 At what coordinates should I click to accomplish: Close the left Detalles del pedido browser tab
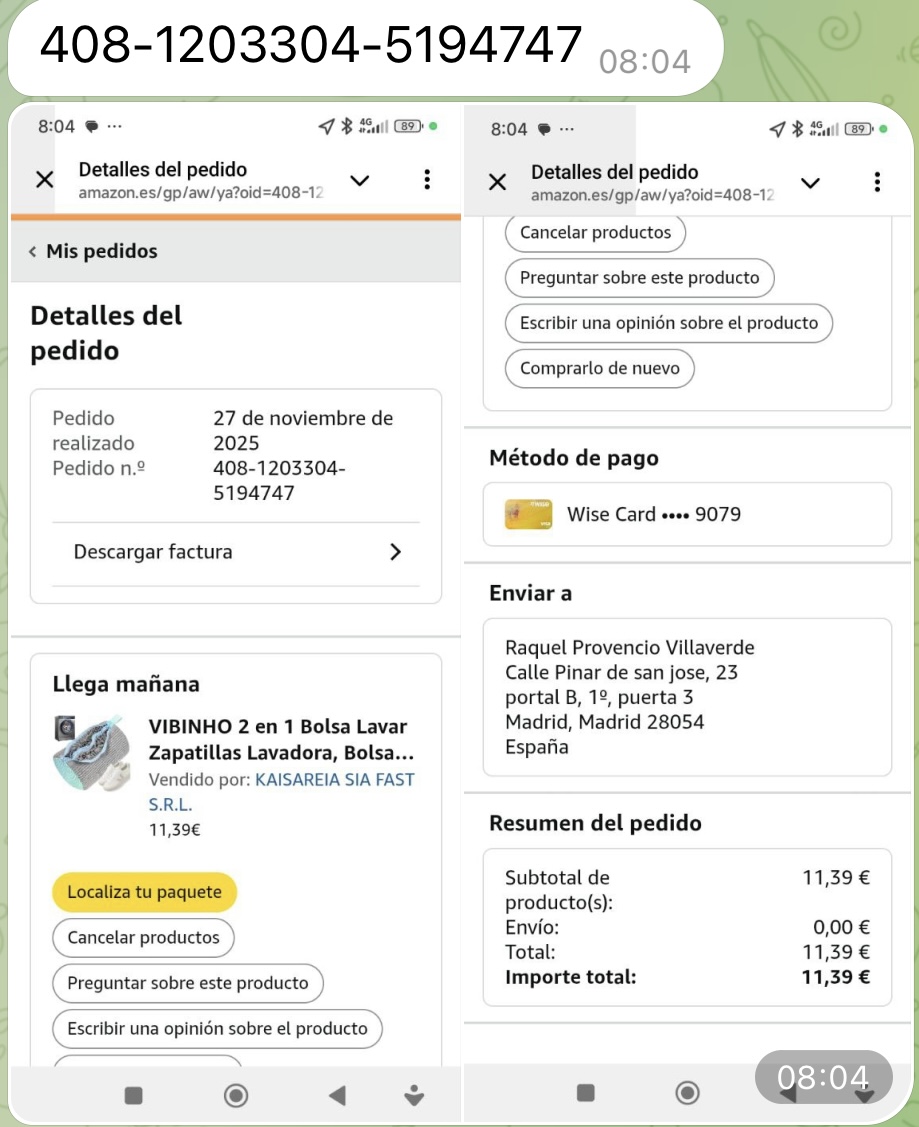pyautogui.click(x=45, y=180)
